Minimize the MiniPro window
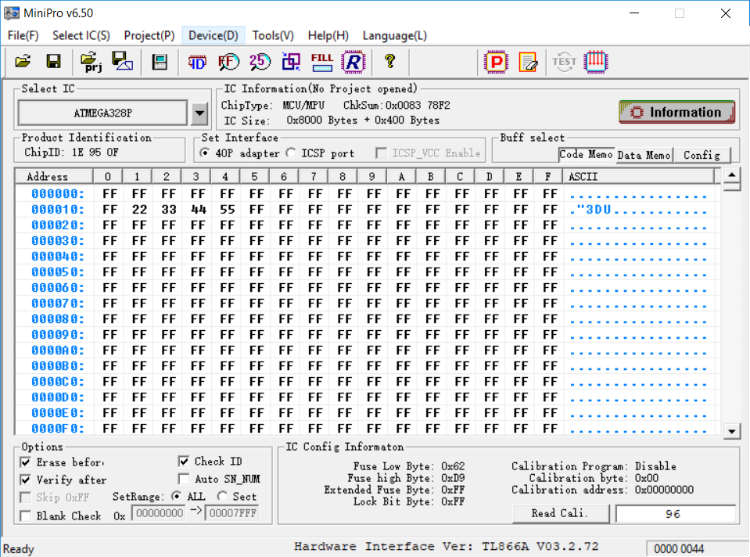The width and height of the screenshot is (750, 557). click(634, 13)
